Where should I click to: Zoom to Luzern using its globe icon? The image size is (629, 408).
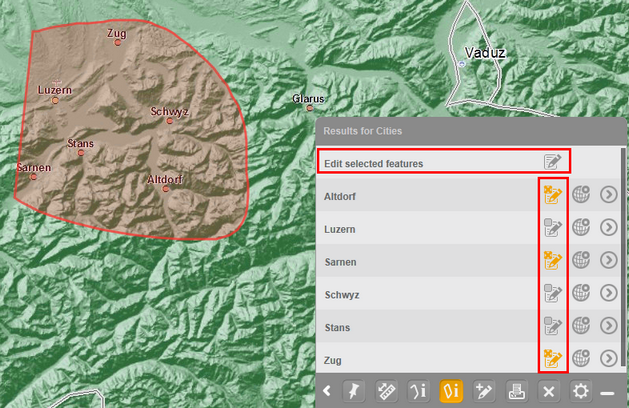(x=581, y=227)
